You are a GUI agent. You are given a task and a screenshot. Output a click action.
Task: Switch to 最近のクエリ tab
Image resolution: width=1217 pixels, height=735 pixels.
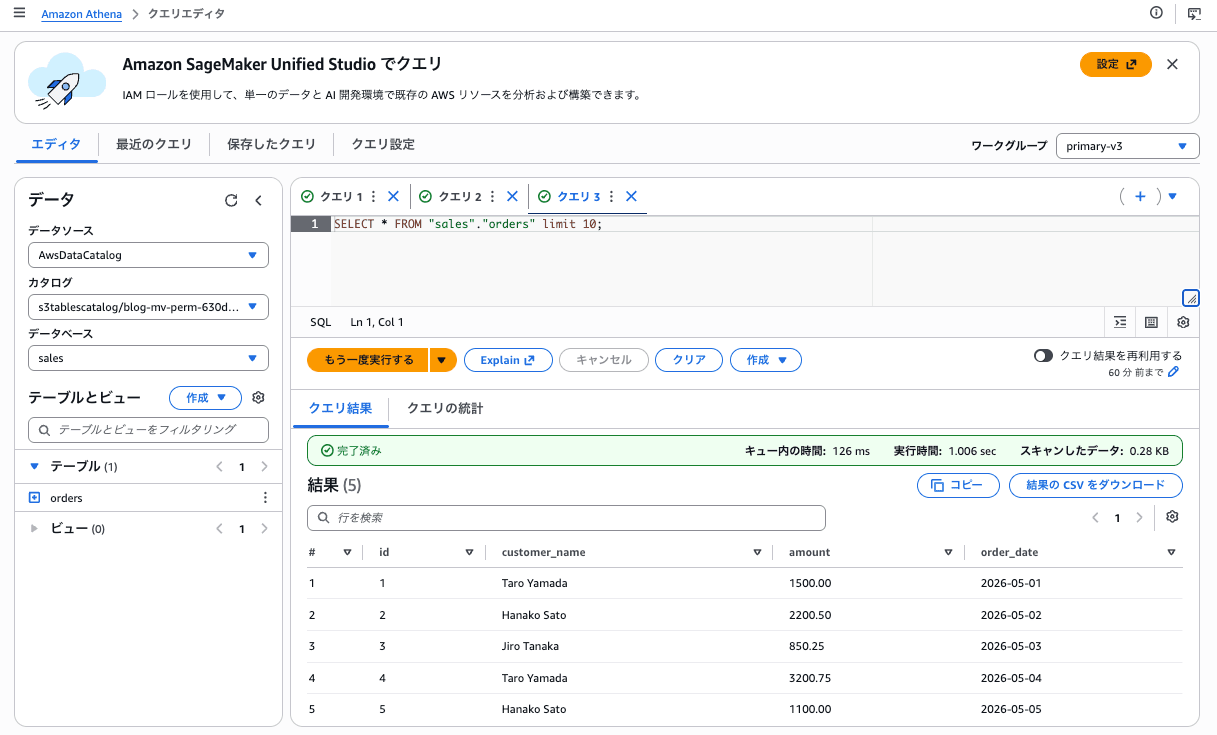point(153,144)
